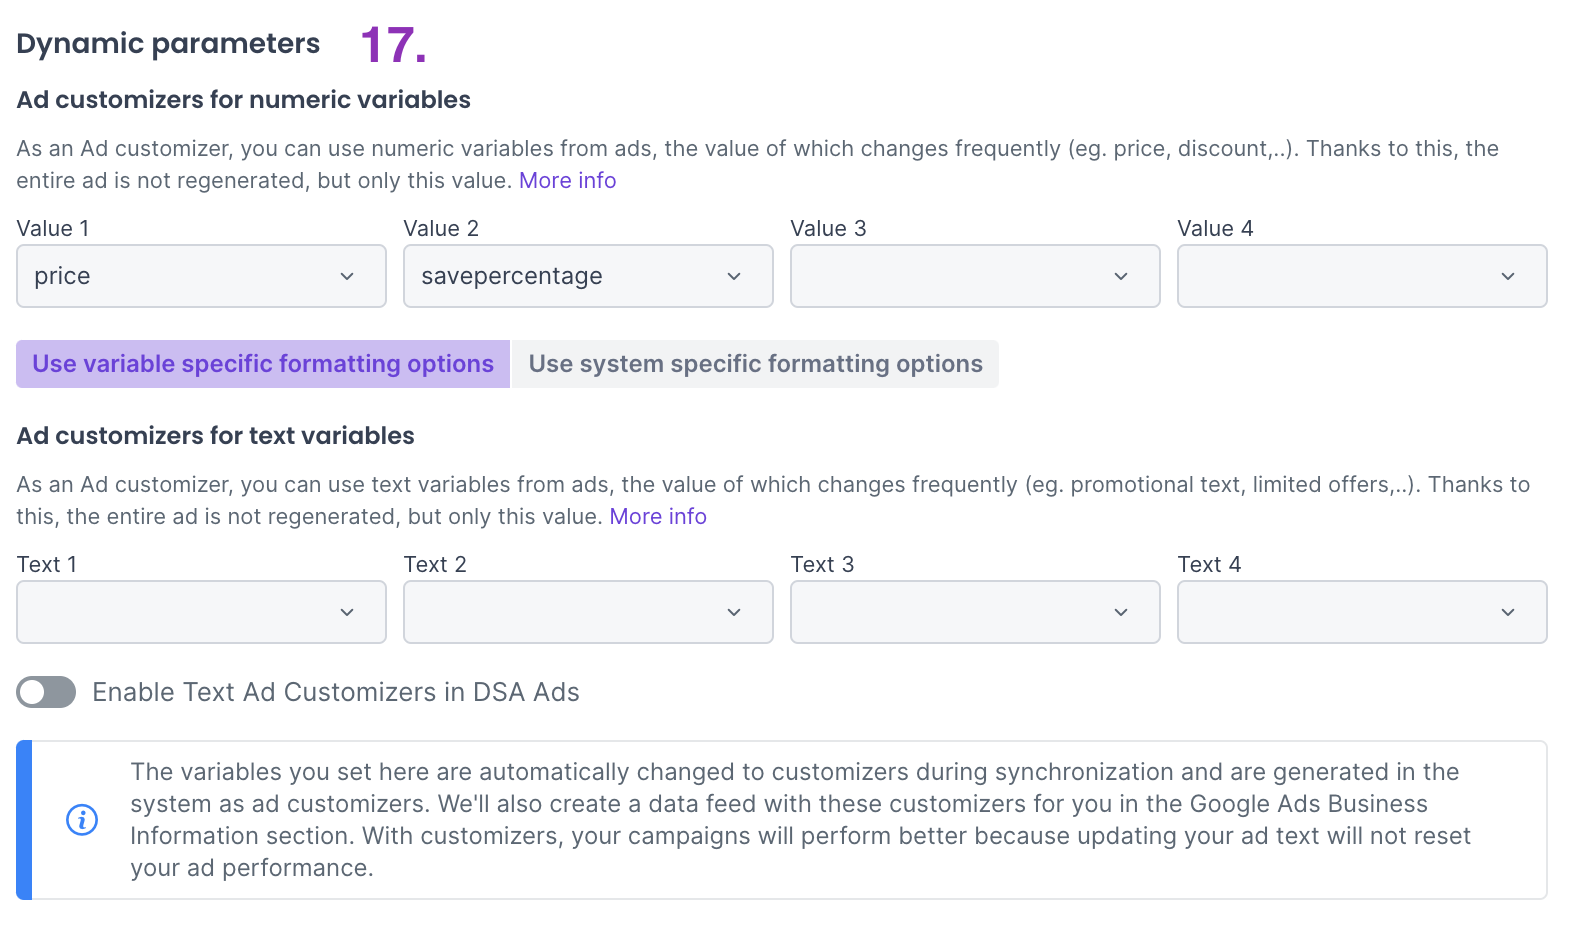
Task: Open the Value 1 dropdown showing price
Action: pos(201,276)
